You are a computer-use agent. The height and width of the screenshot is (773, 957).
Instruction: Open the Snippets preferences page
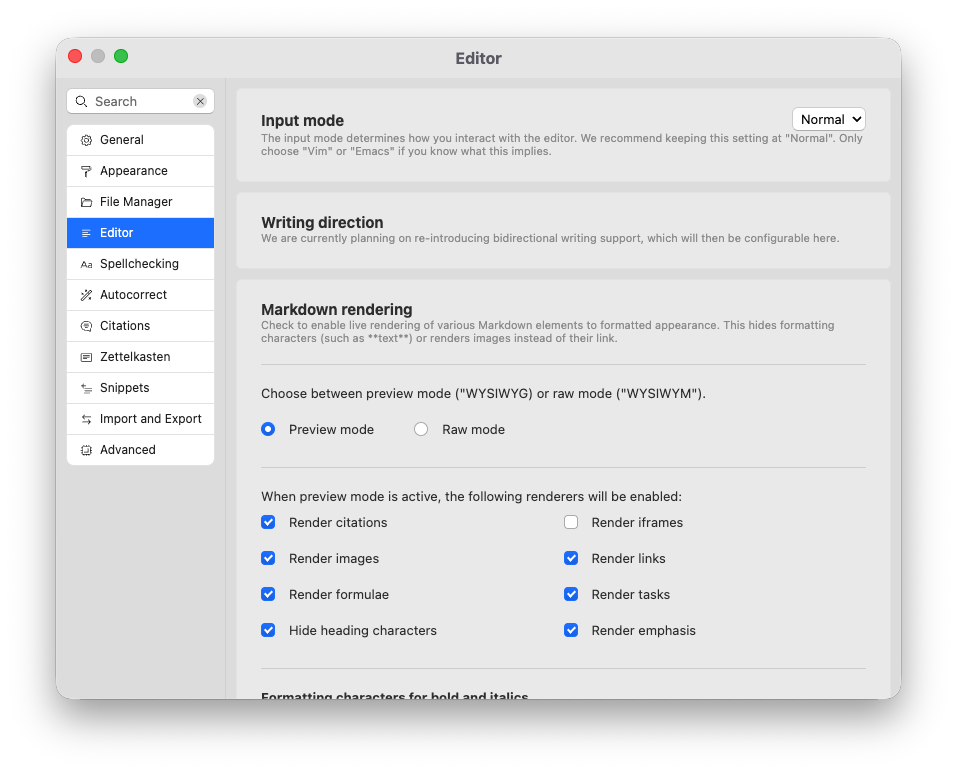[x=125, y=387]
